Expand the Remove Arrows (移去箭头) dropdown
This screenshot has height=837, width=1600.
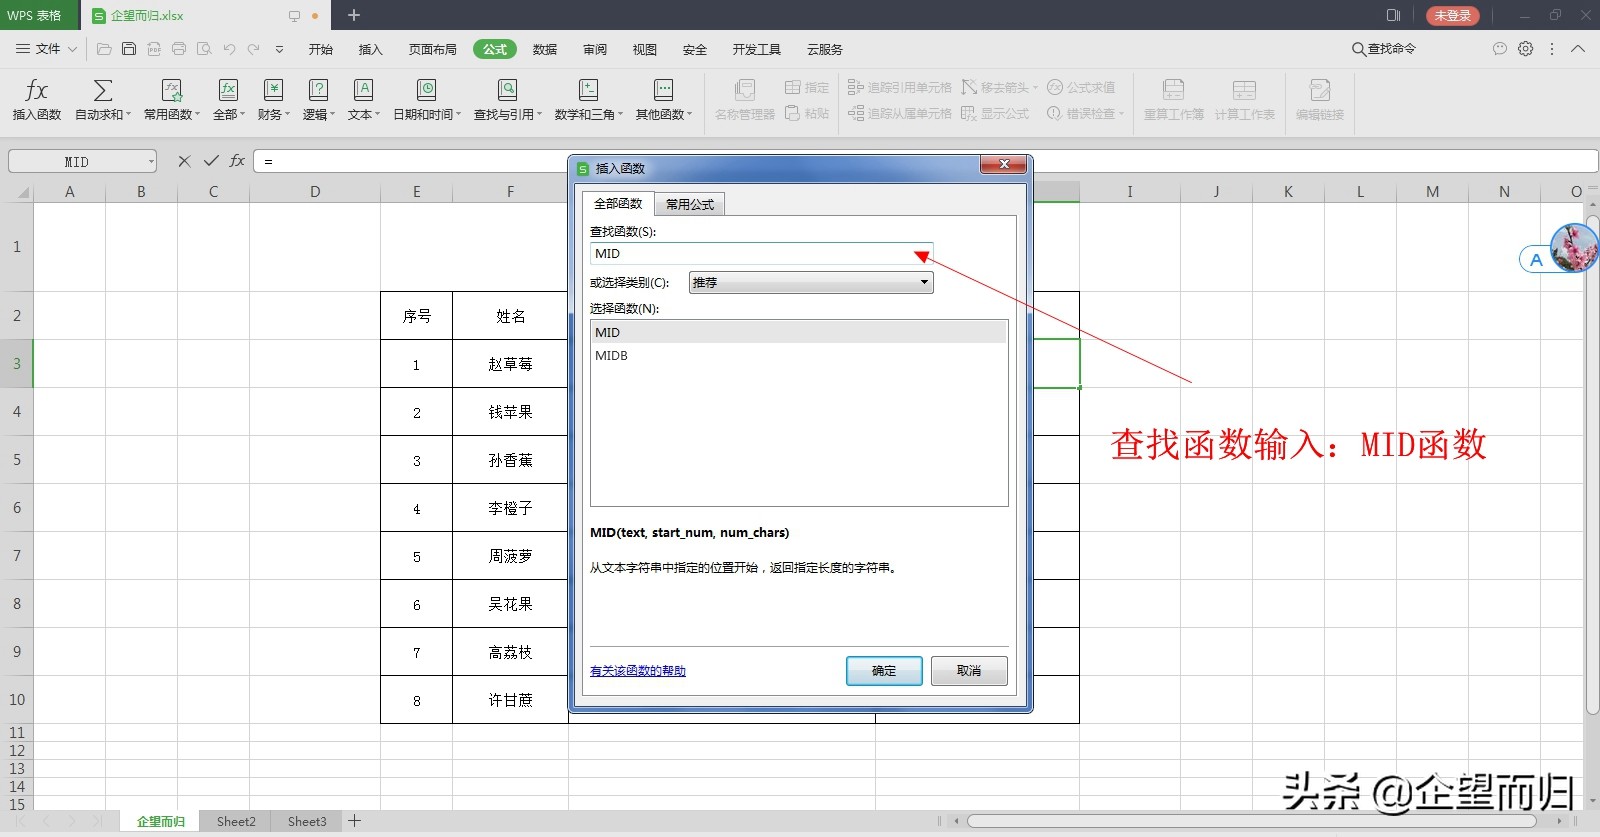pos(1036,88)
